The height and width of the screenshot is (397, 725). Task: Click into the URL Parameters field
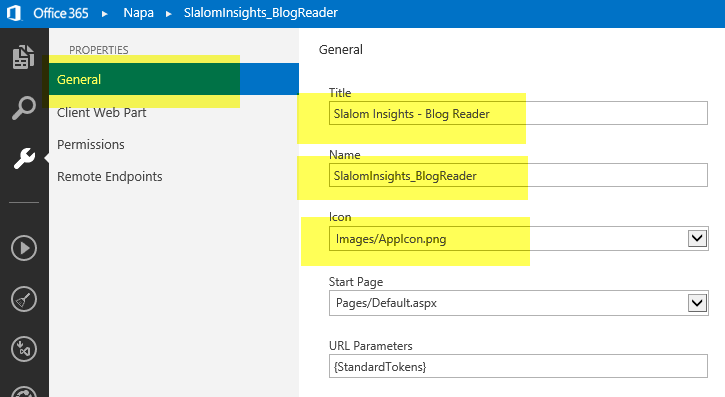518,366
